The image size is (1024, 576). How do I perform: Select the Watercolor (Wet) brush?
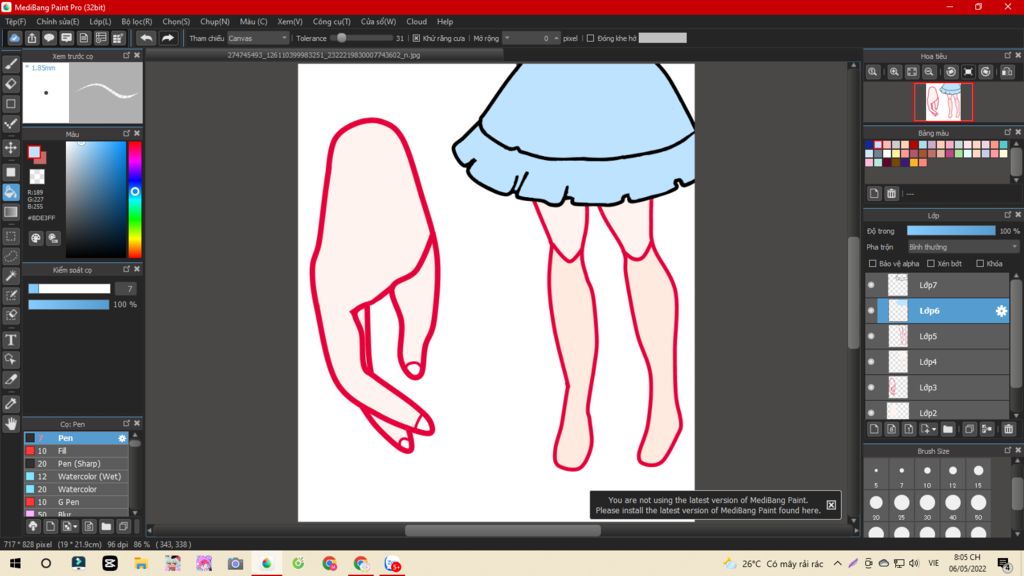[76, 477]
